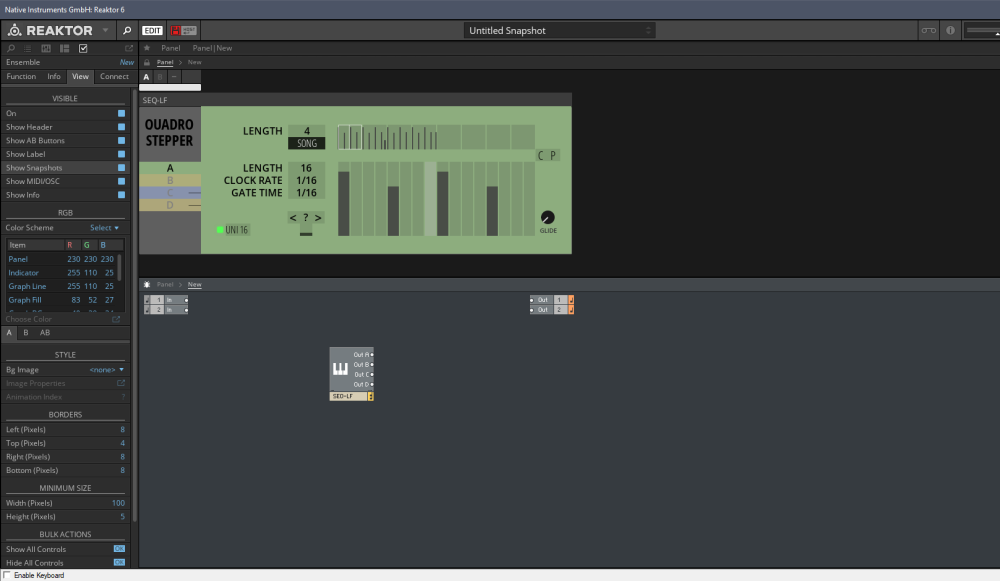This screenshot has width=1000, height=581.
Task: Click the GLIDE knob
Action: pyautogui.click(x=548, y=217)
